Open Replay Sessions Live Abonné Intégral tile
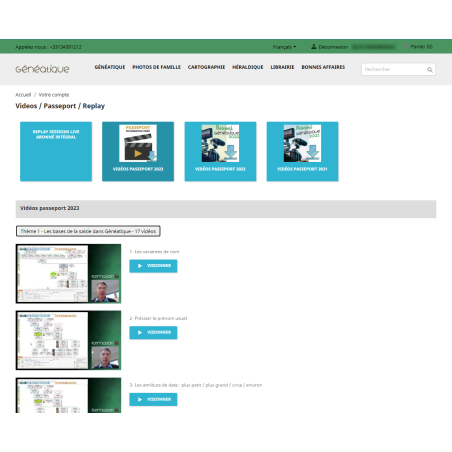The height and width of the screenshot is (452, 452). point(56,151)
